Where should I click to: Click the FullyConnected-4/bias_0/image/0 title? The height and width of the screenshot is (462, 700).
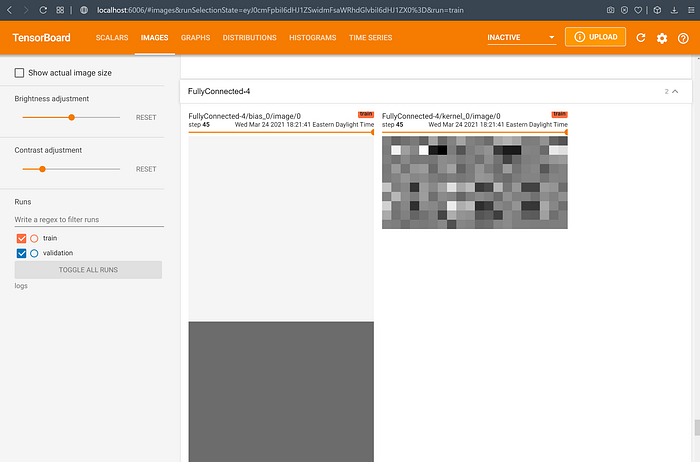coord(245,116)
